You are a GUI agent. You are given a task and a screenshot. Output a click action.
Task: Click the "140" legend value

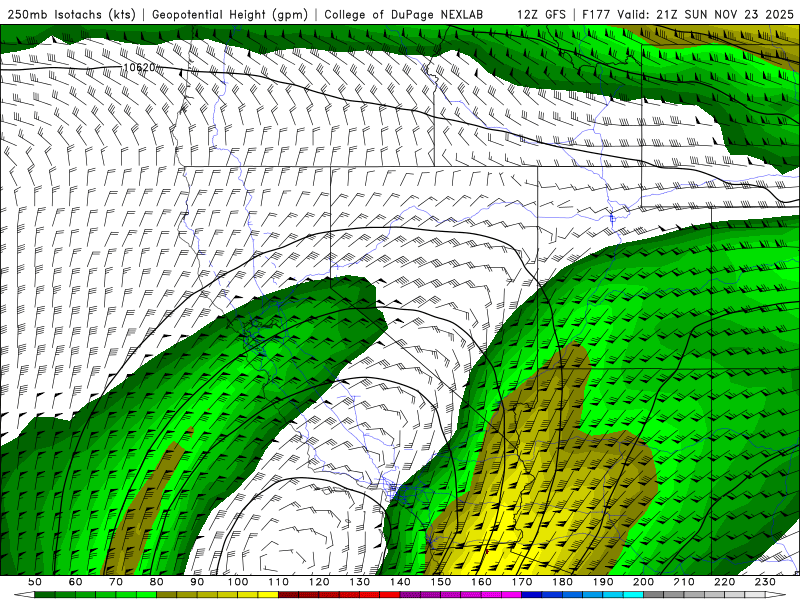point(400,582)
